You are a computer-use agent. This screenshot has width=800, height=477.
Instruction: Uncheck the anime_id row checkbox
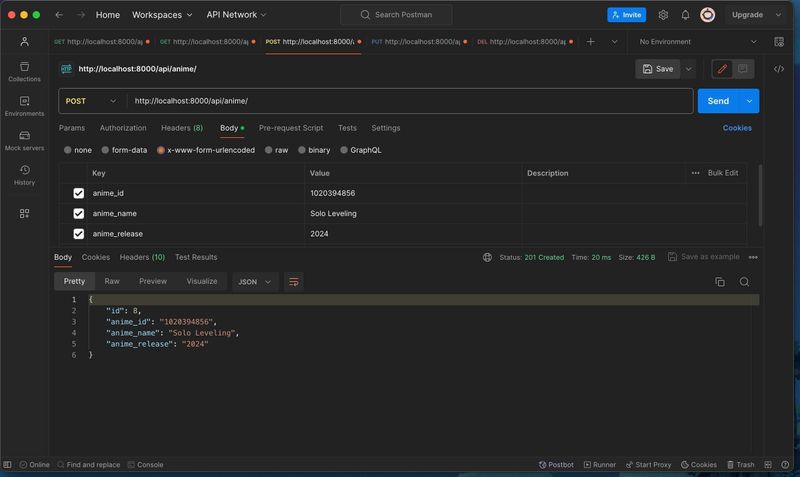pyautogui.click(x=79, y=193)
